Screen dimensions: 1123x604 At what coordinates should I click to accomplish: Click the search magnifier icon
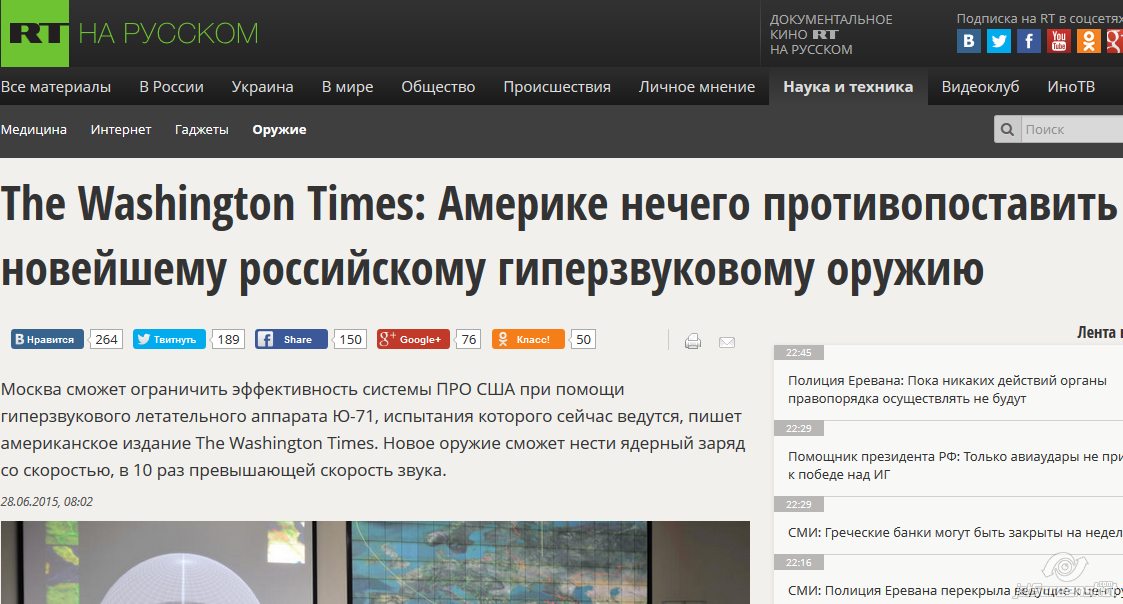1007,129
